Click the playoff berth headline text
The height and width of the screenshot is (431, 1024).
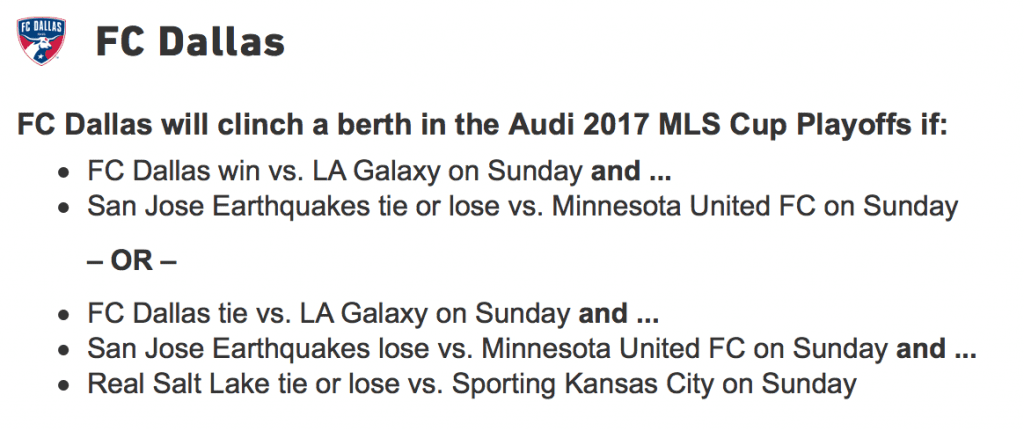click(481, 125)
